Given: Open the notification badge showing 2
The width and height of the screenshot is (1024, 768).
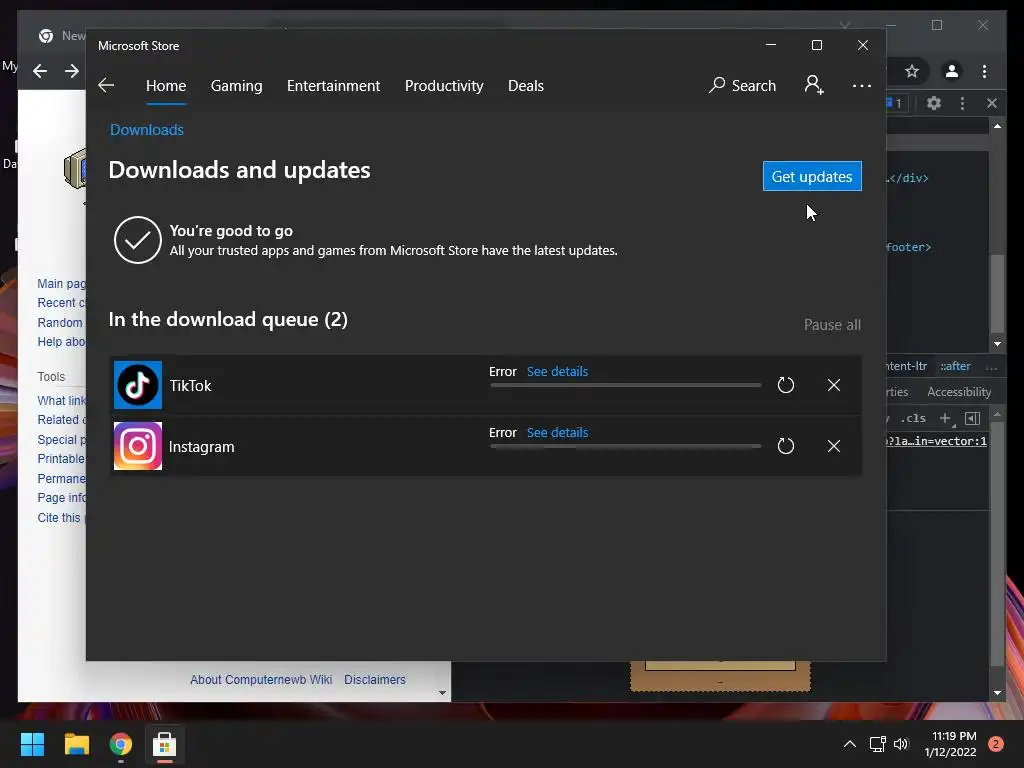Looking at the screenshot, I should 996,744.
